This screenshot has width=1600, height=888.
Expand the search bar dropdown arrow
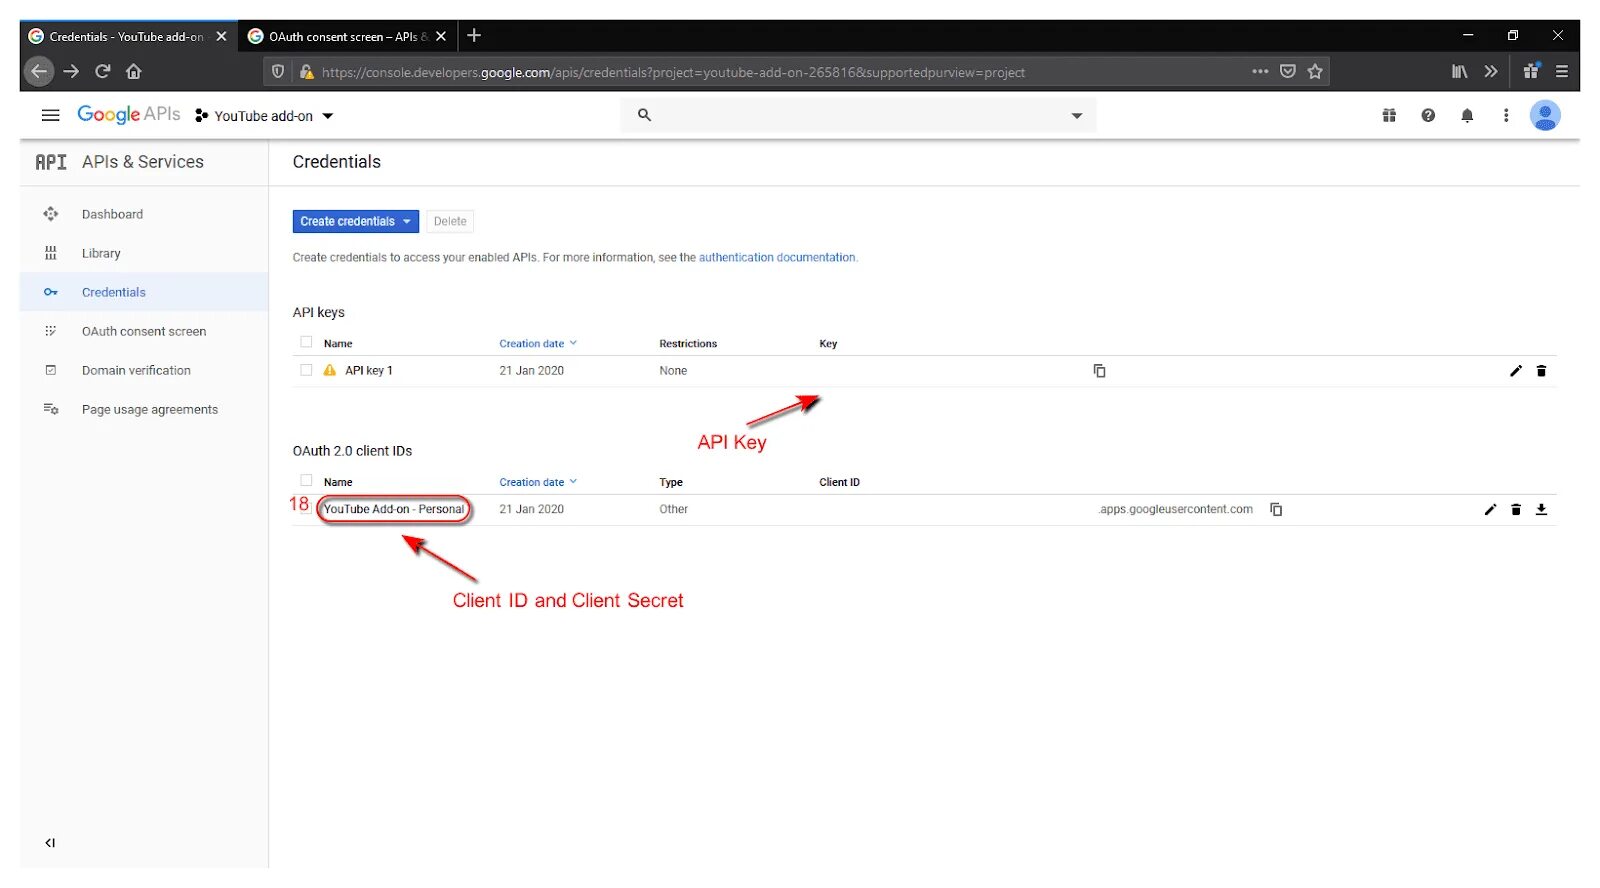1077,116
